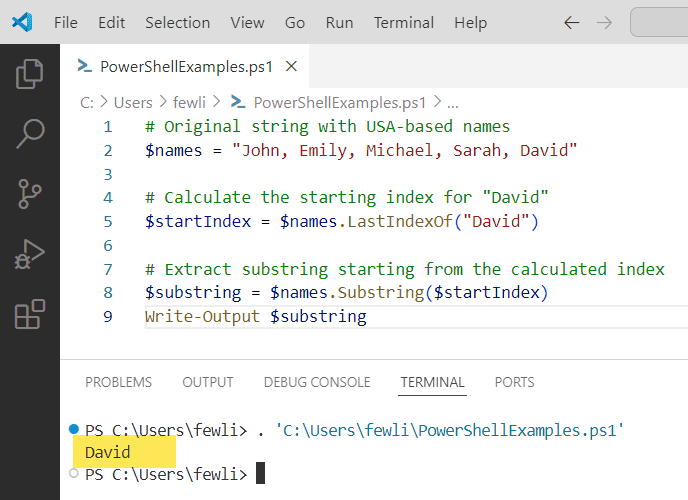Switch to the OUTPUT panel tab
The height and width of the screenshot is (500, 688).
tap(208, 382)
